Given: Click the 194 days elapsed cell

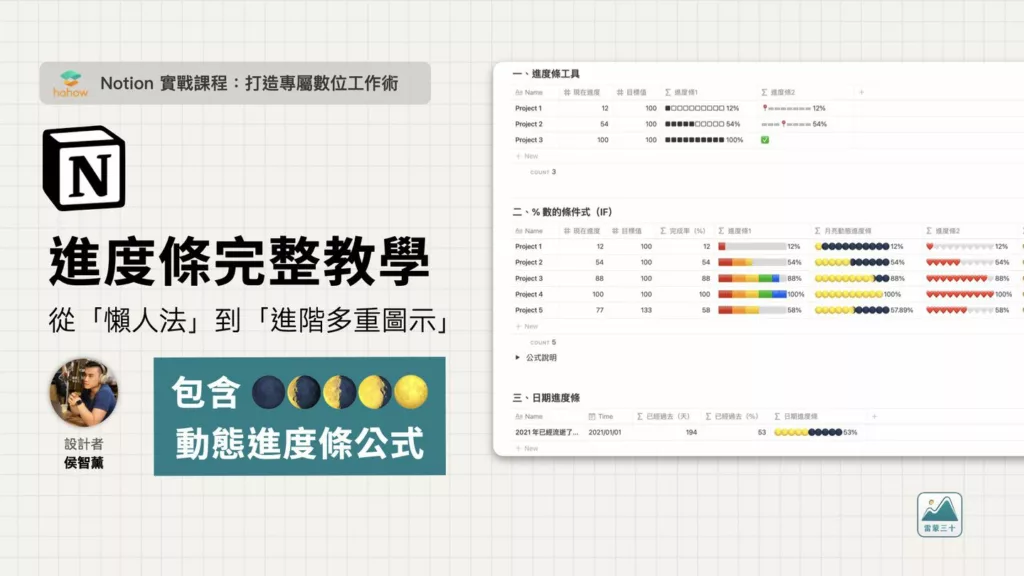Looking at the screenshot, I should tap(691, 432).
